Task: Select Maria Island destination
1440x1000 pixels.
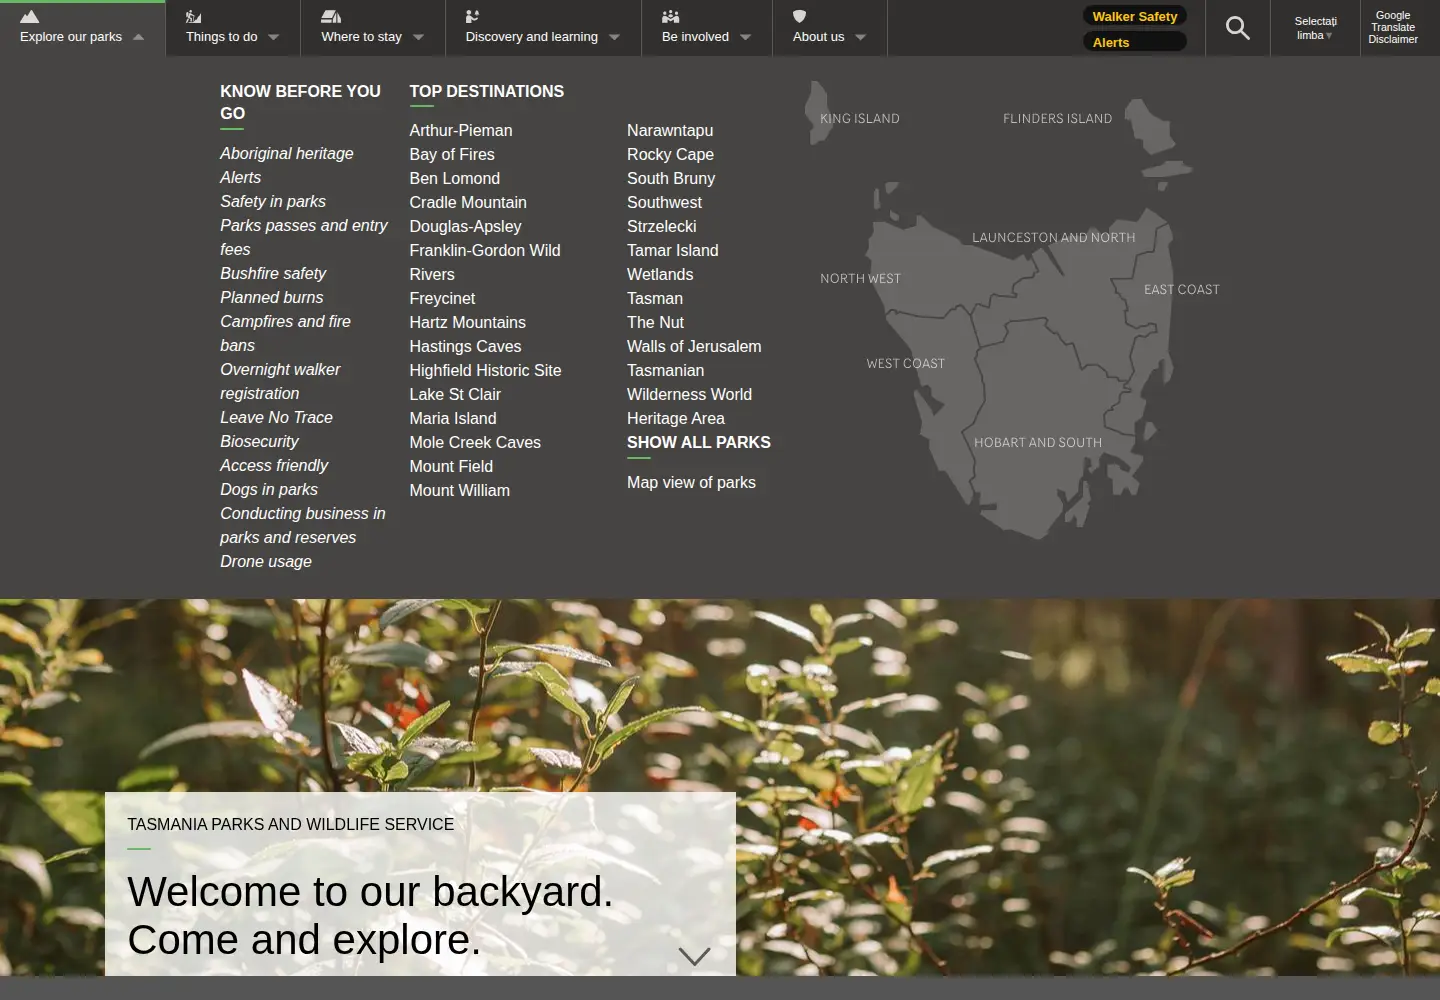Action: pyautogui.click(x=453, y=418)
